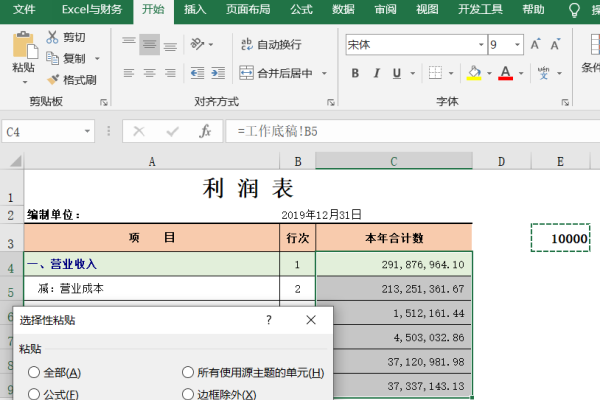Select 边框除外(X) paste option

(x=219, y=394)
